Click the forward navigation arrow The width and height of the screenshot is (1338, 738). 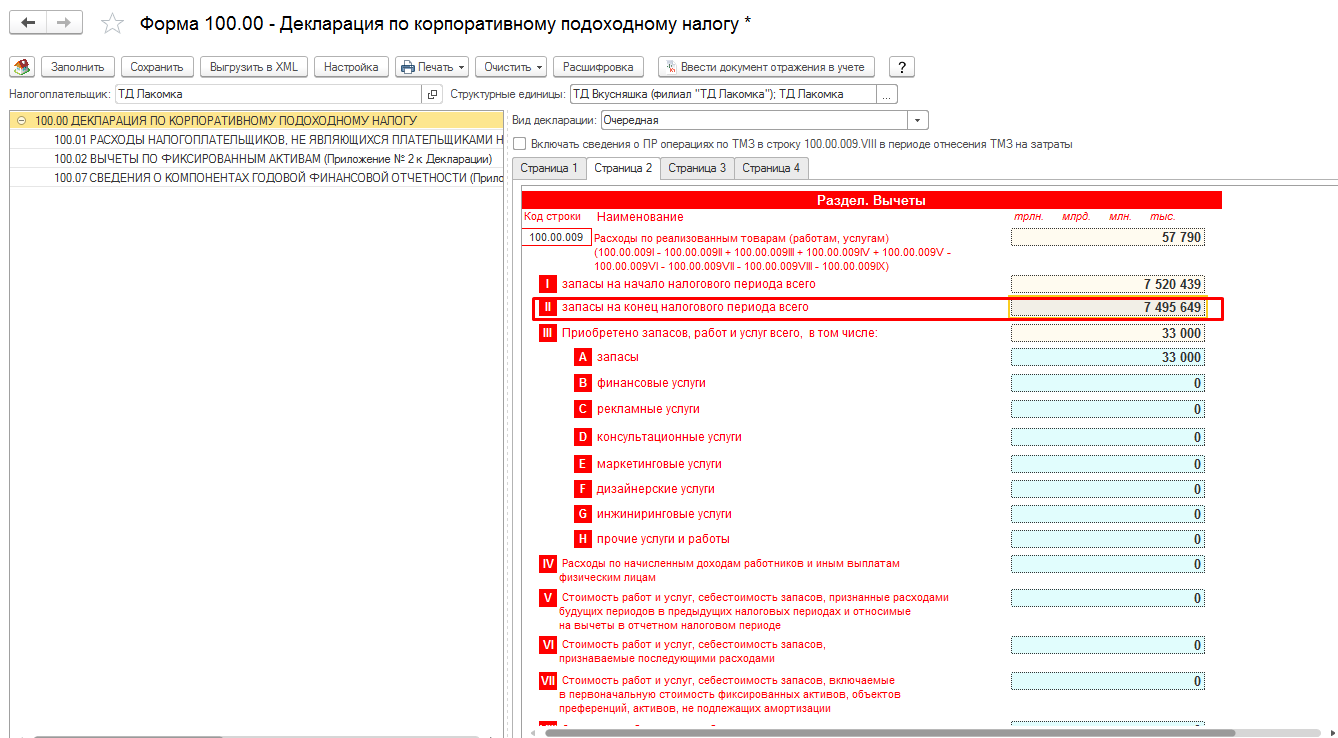pos(65,22)
